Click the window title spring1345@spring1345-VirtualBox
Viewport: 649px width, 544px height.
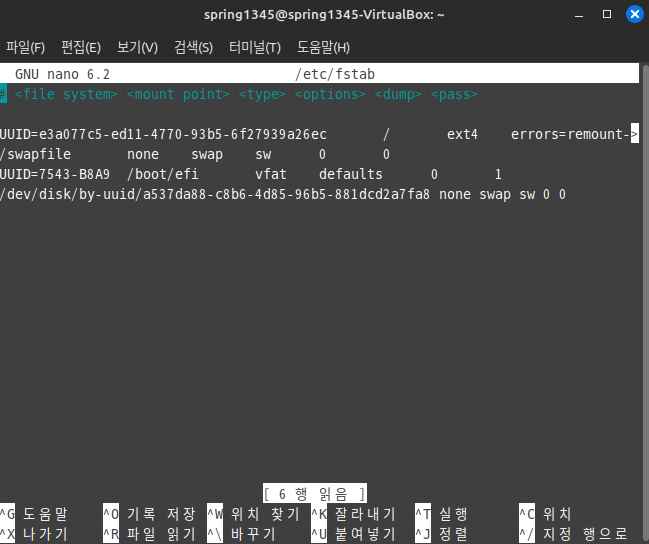(x=324, y=15)
